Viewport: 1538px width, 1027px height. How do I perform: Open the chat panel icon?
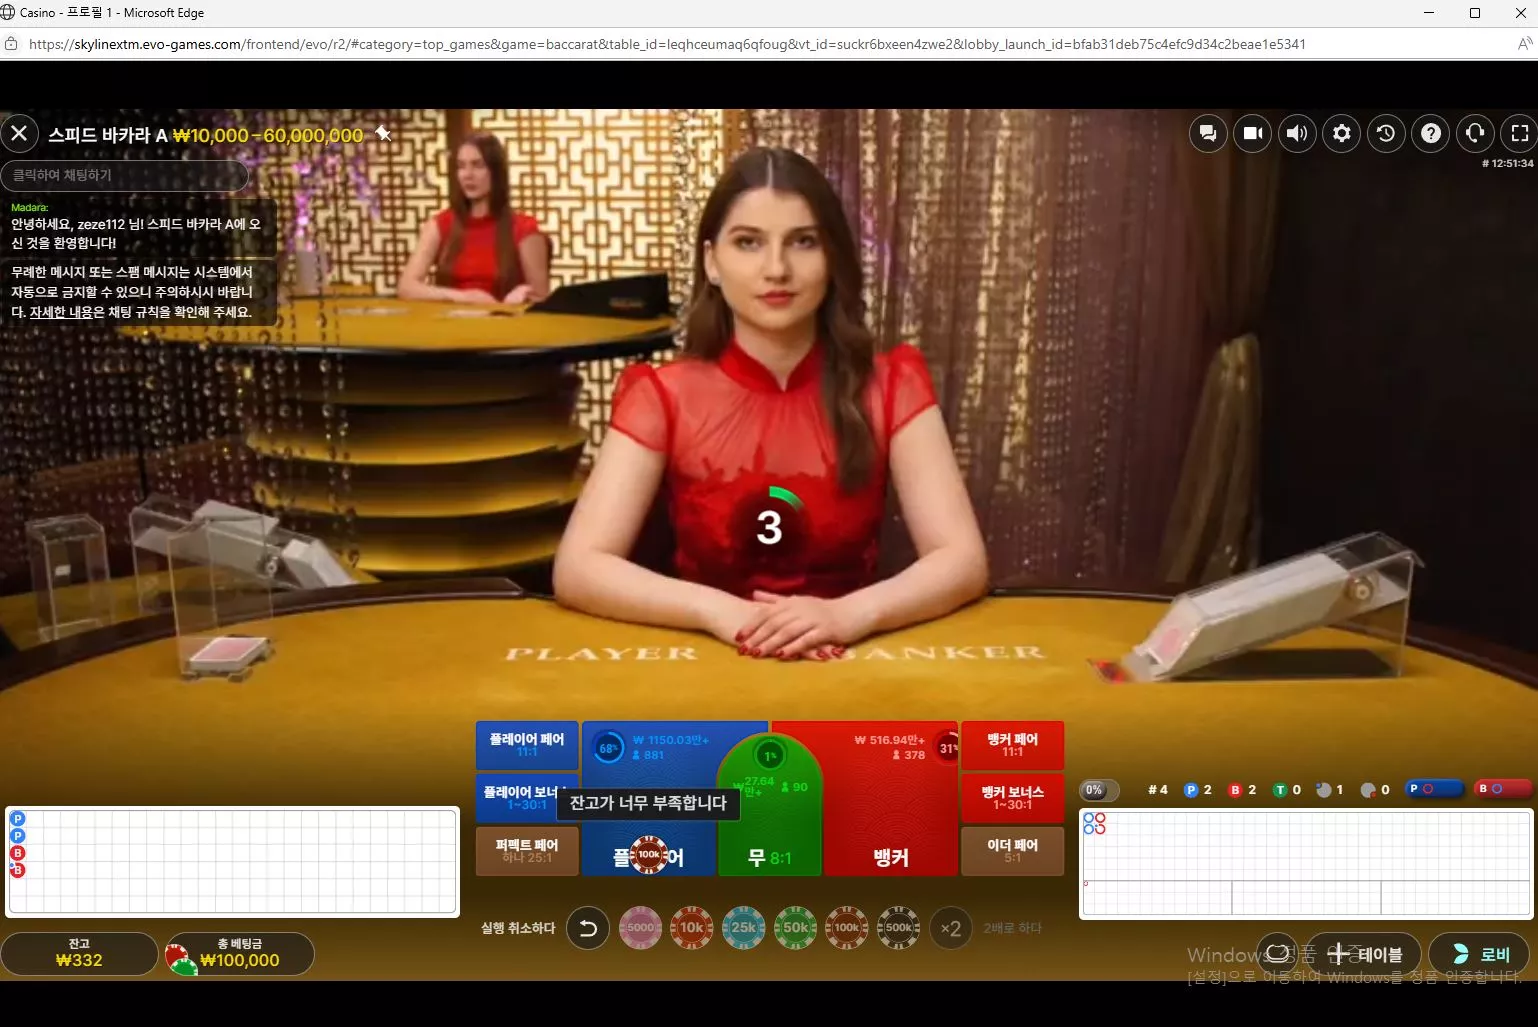pyautogui.click(x=1208, y=133)
